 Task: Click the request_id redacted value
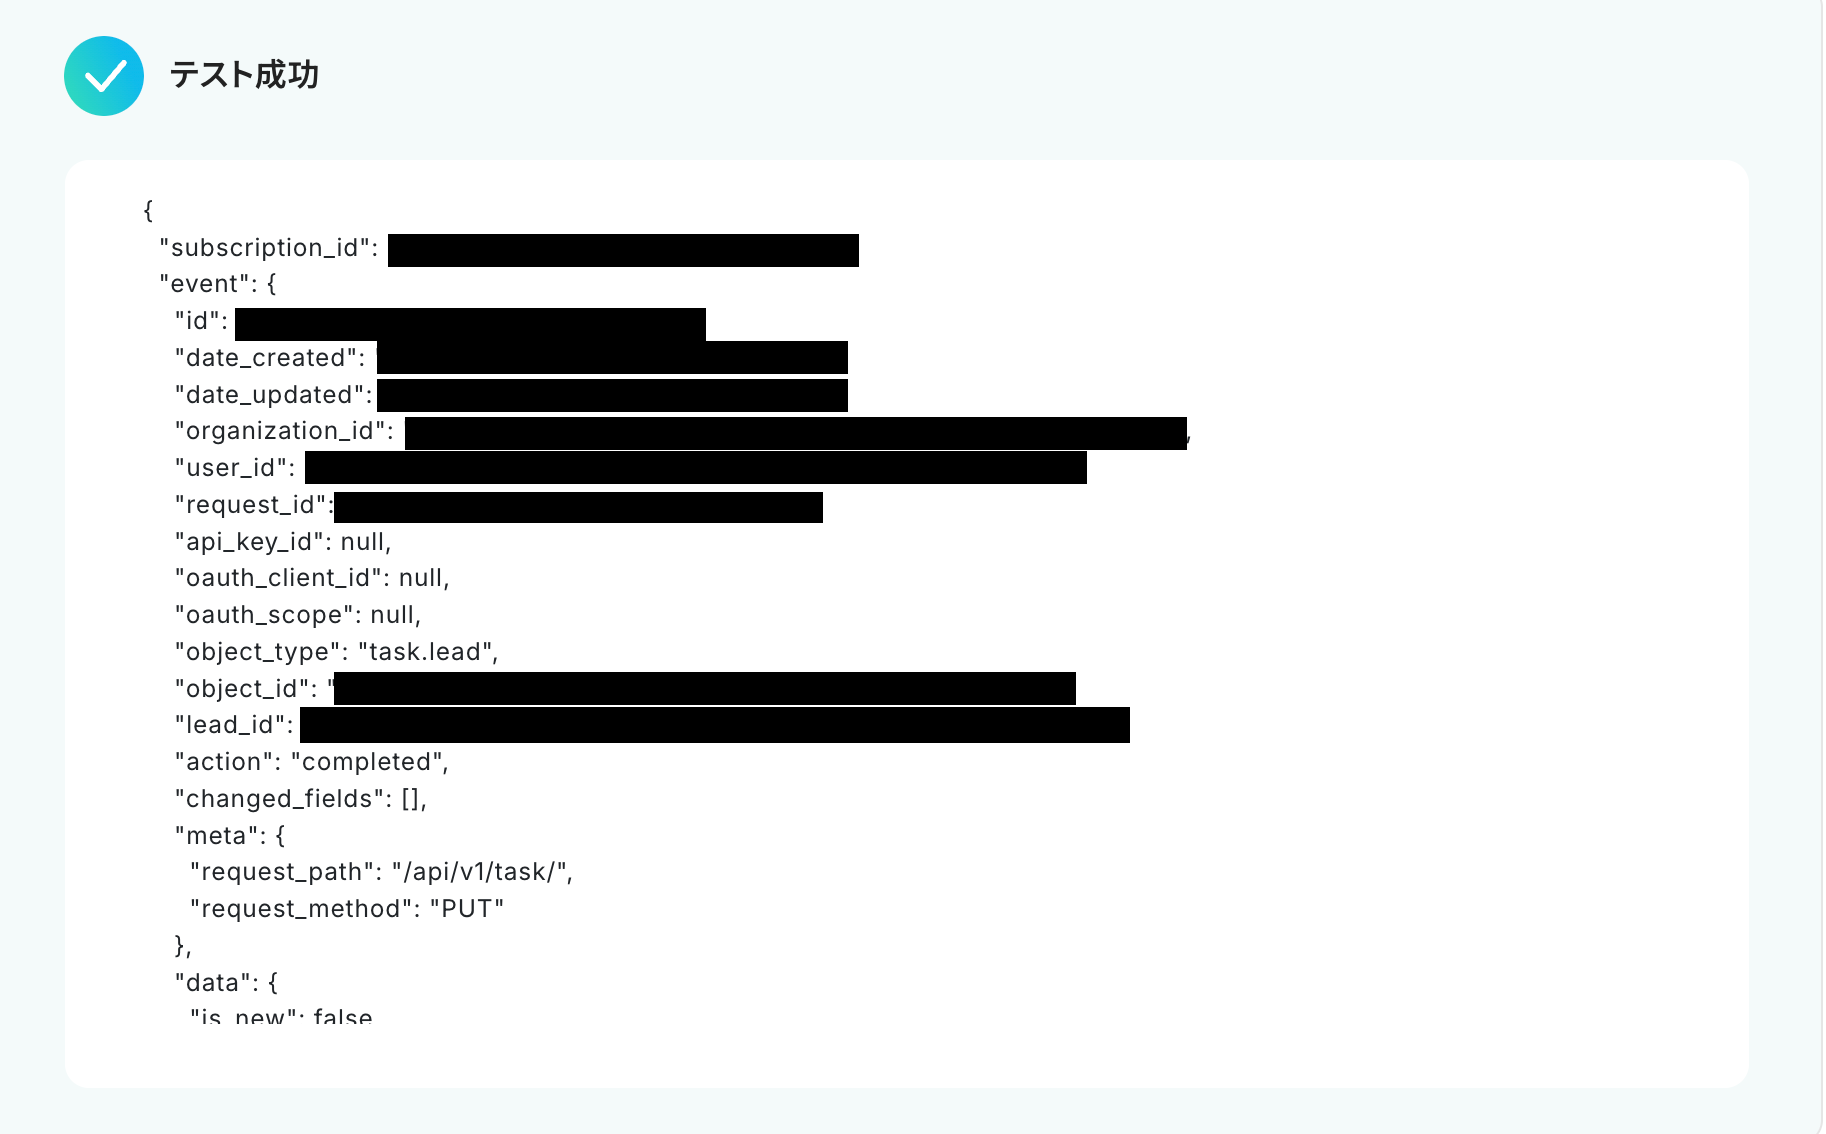pyautogui.click(x=578, y=507)
